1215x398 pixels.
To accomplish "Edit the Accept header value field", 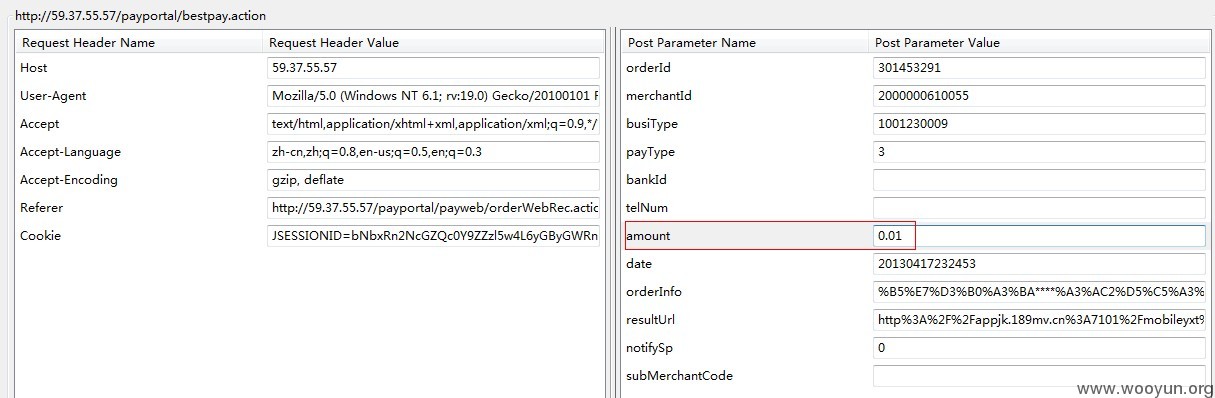I will click(x=432, y=124).
